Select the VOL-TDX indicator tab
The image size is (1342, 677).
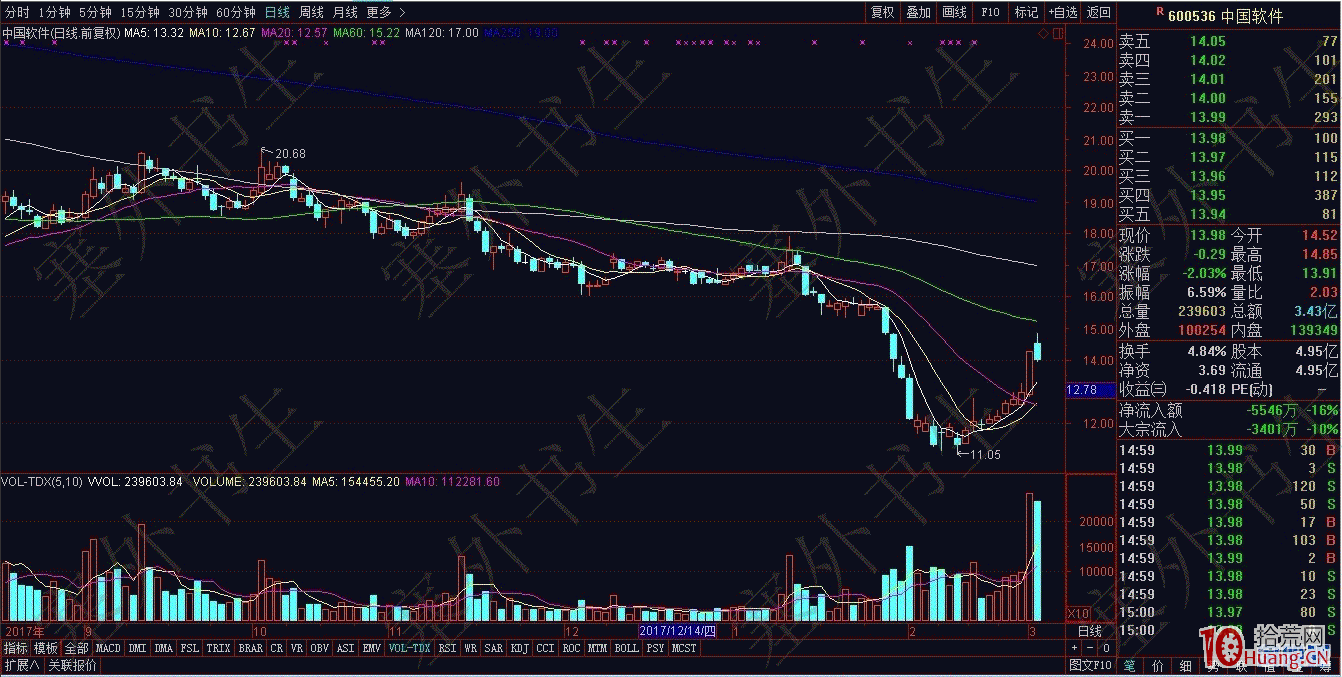[x=409, y=648]
